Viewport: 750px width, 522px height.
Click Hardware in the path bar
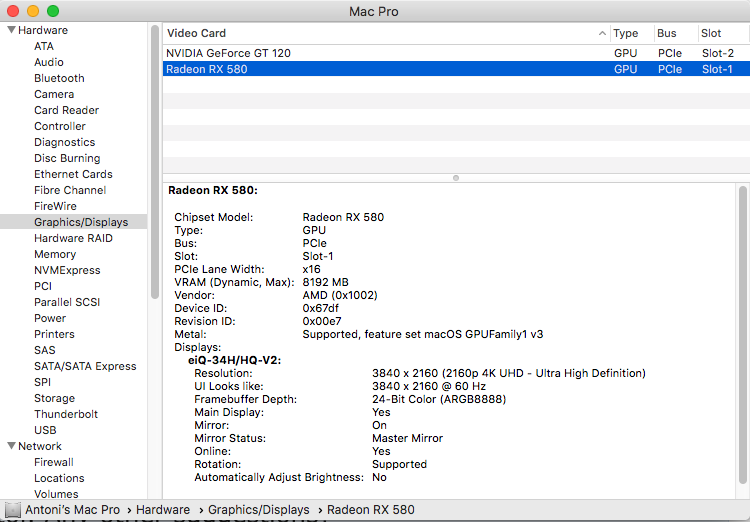pos(163,510)
